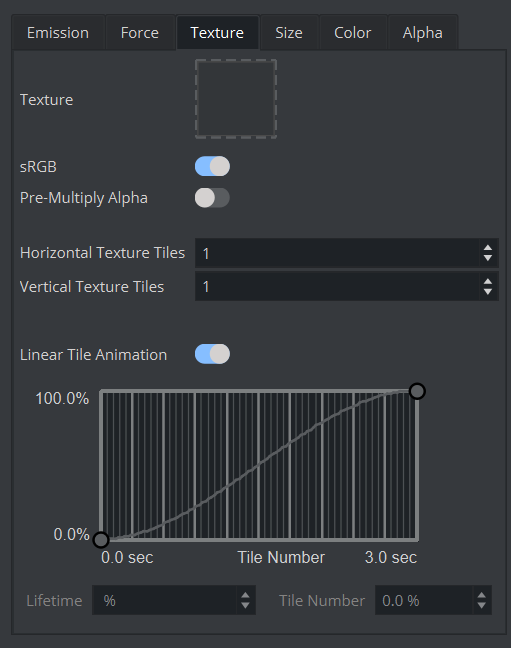Go to the Alpha tab
Viewport: 511px width, 648px height.
point(423,33)
